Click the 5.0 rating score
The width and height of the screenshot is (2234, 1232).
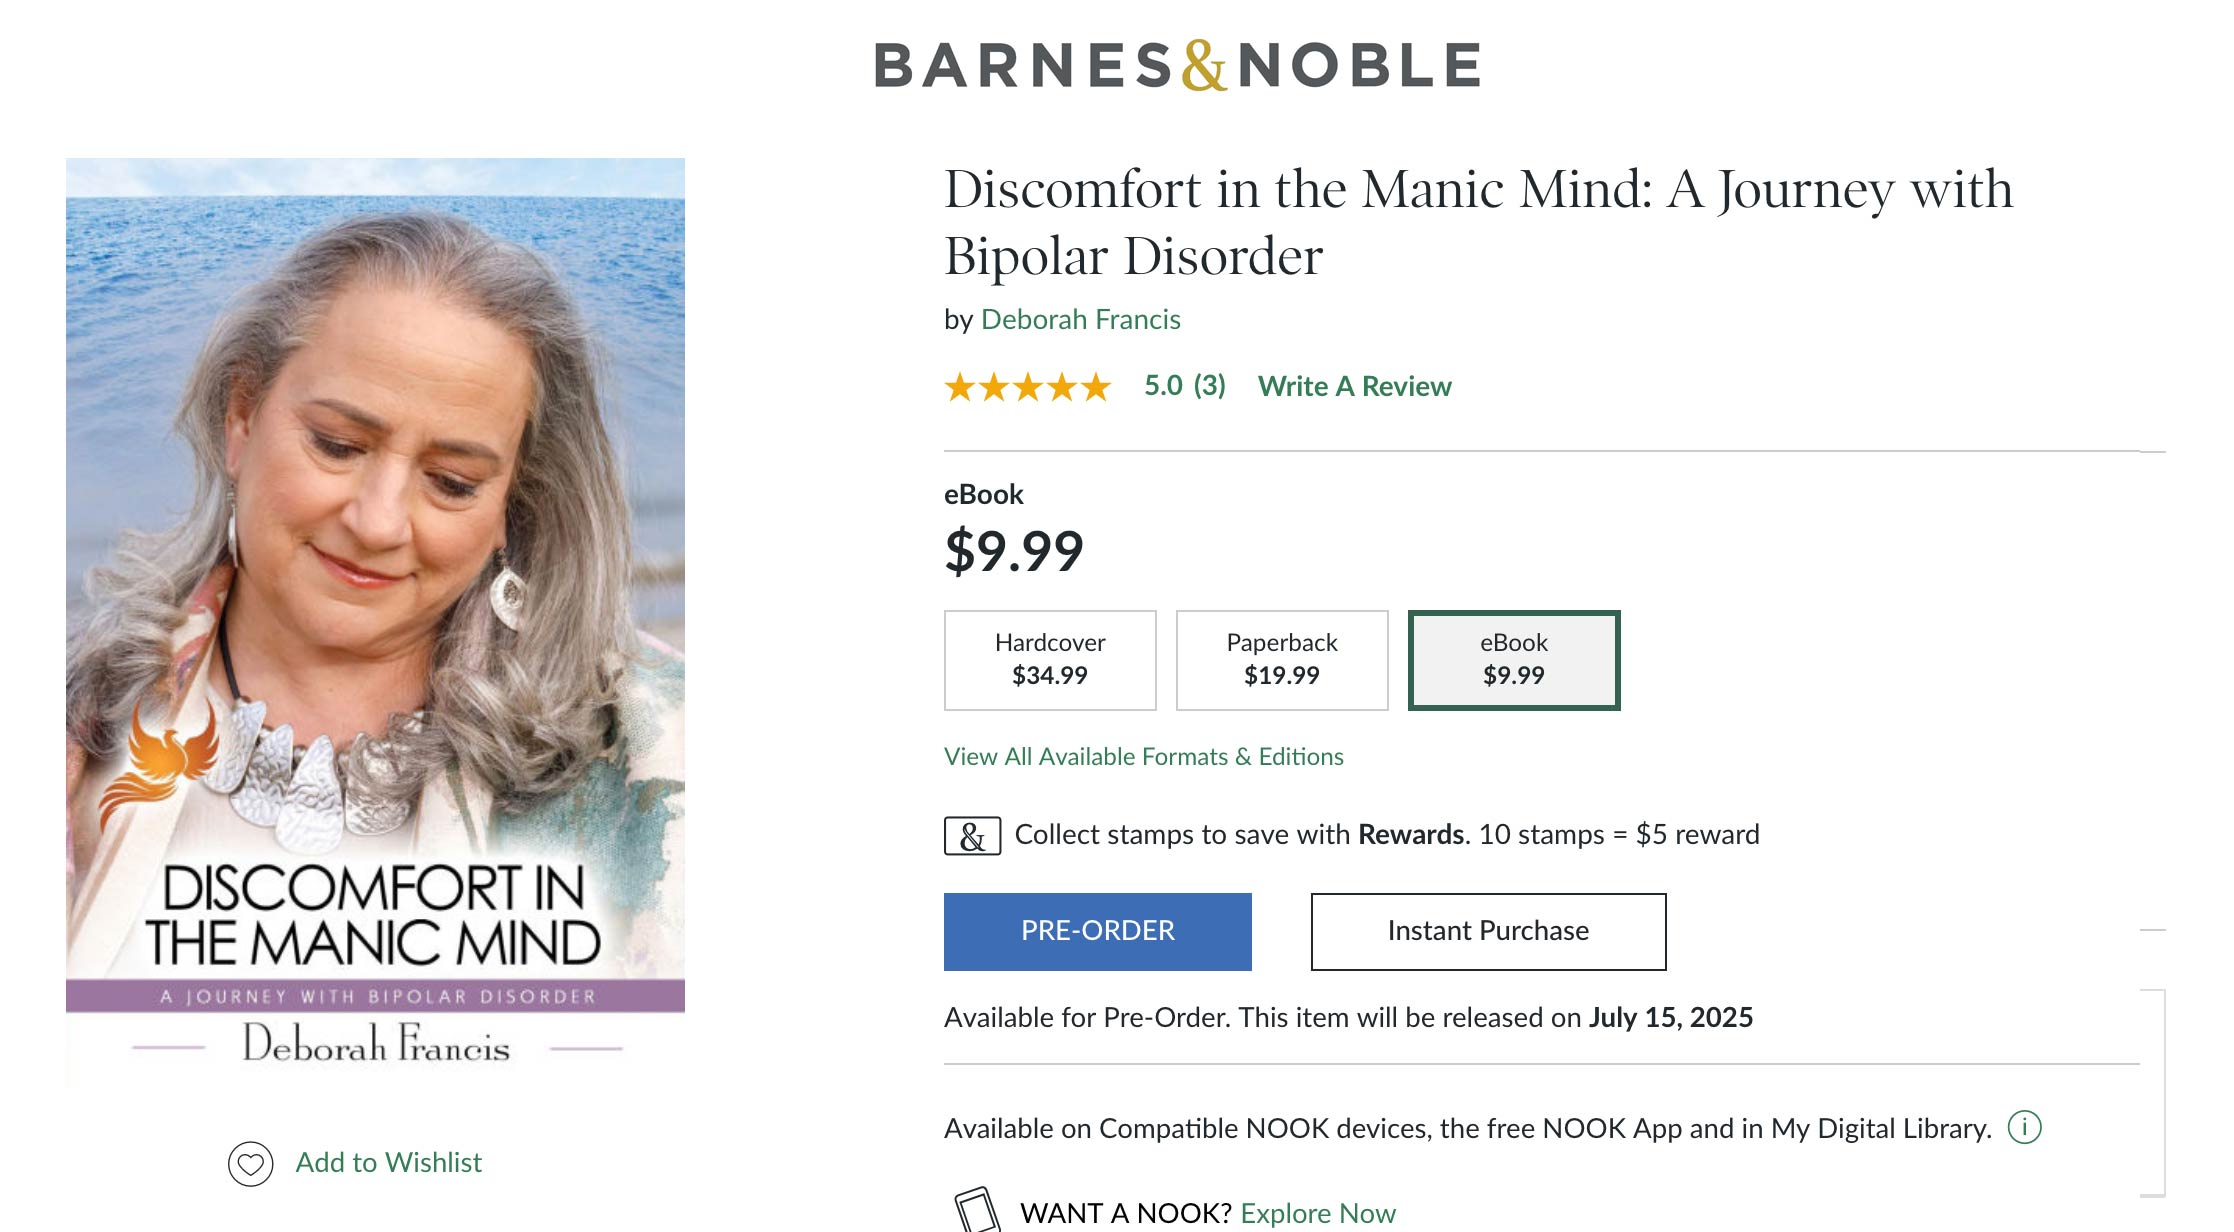pyautogui.click(x=1163, y=386)
